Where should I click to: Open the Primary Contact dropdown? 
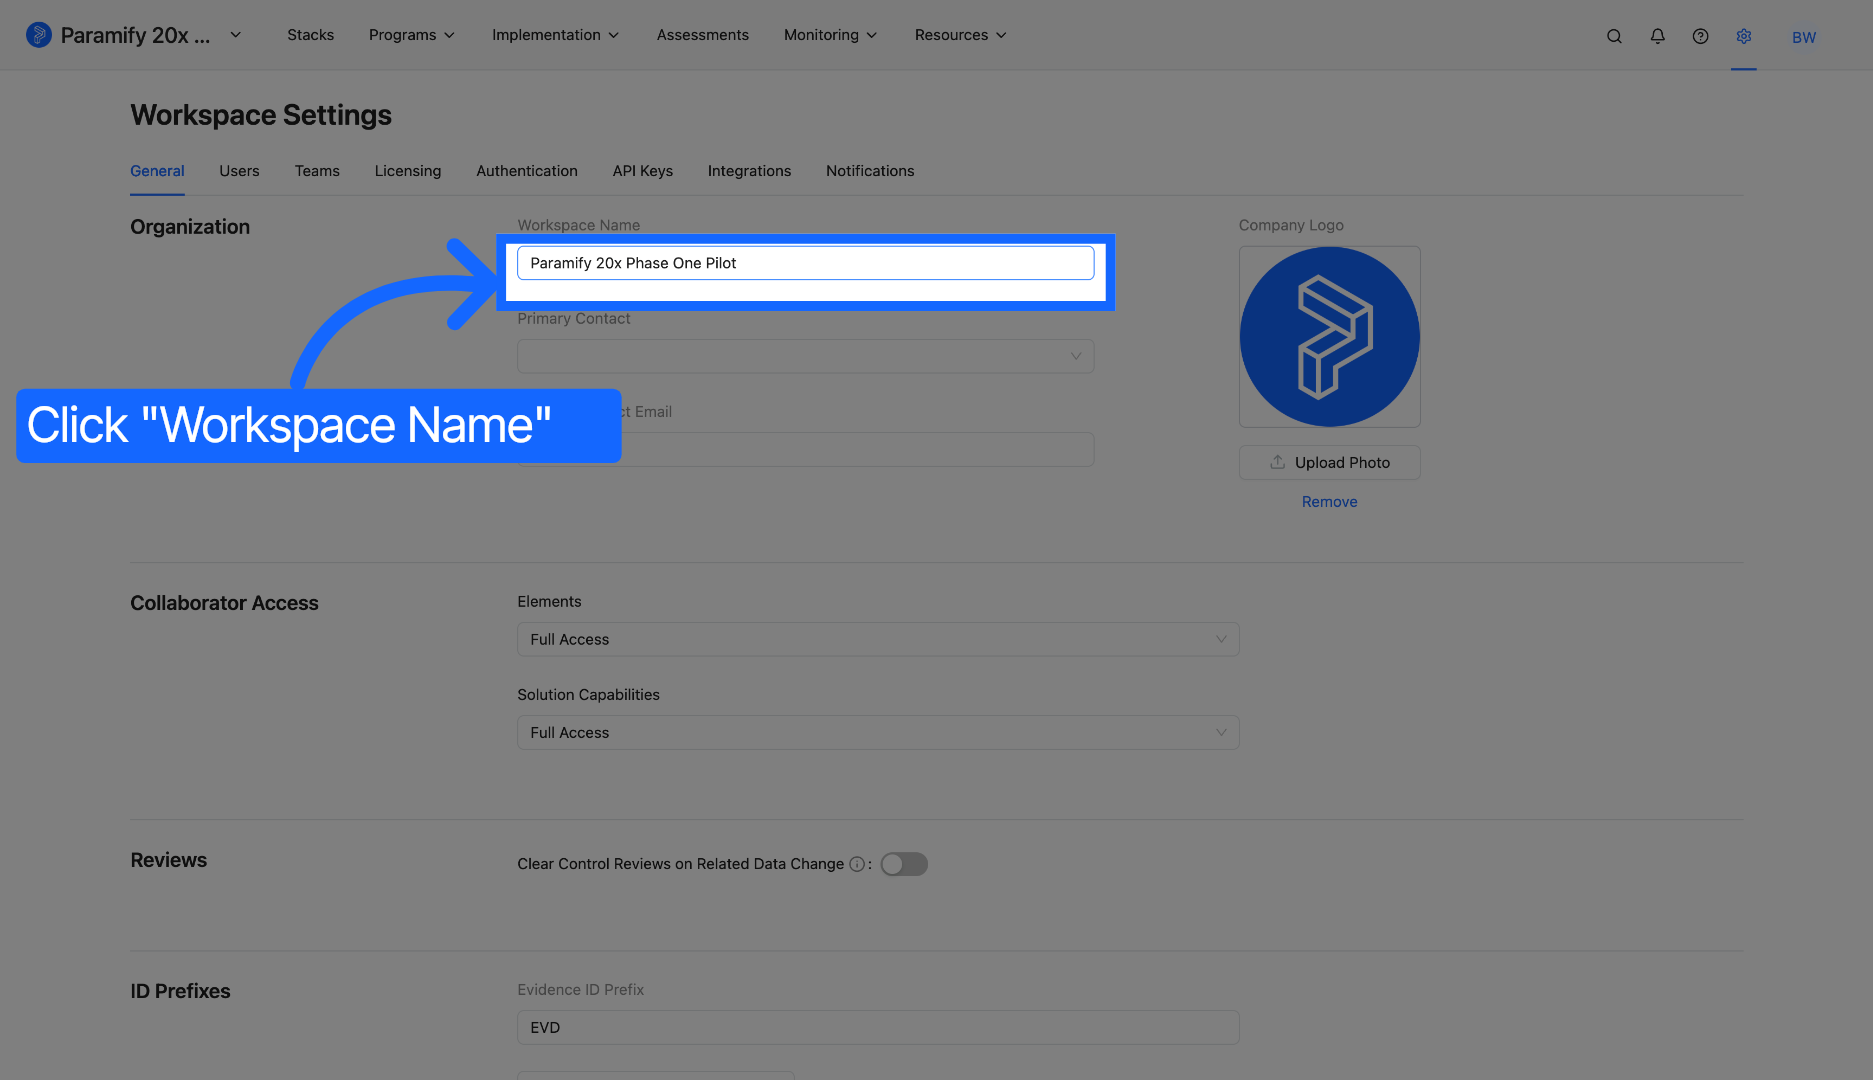pyautogui.click(x=805, y=356)
